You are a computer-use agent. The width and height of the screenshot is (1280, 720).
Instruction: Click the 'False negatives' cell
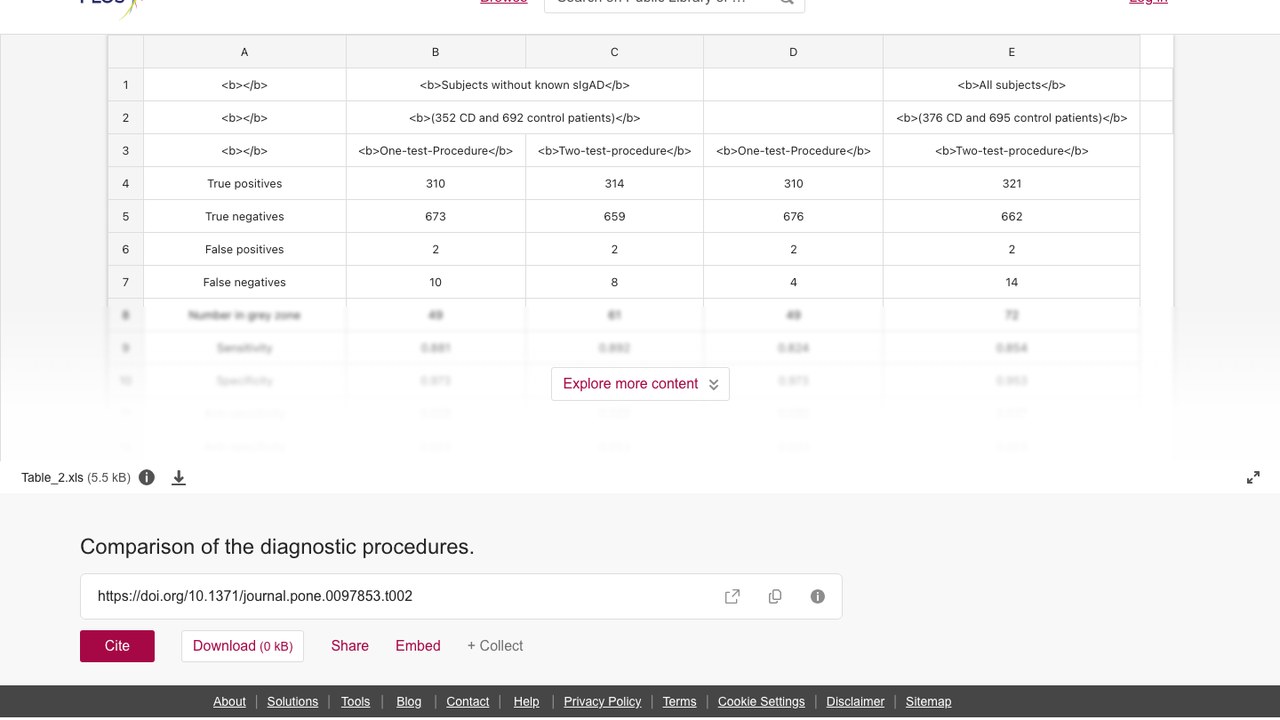[x=245, y=282]
